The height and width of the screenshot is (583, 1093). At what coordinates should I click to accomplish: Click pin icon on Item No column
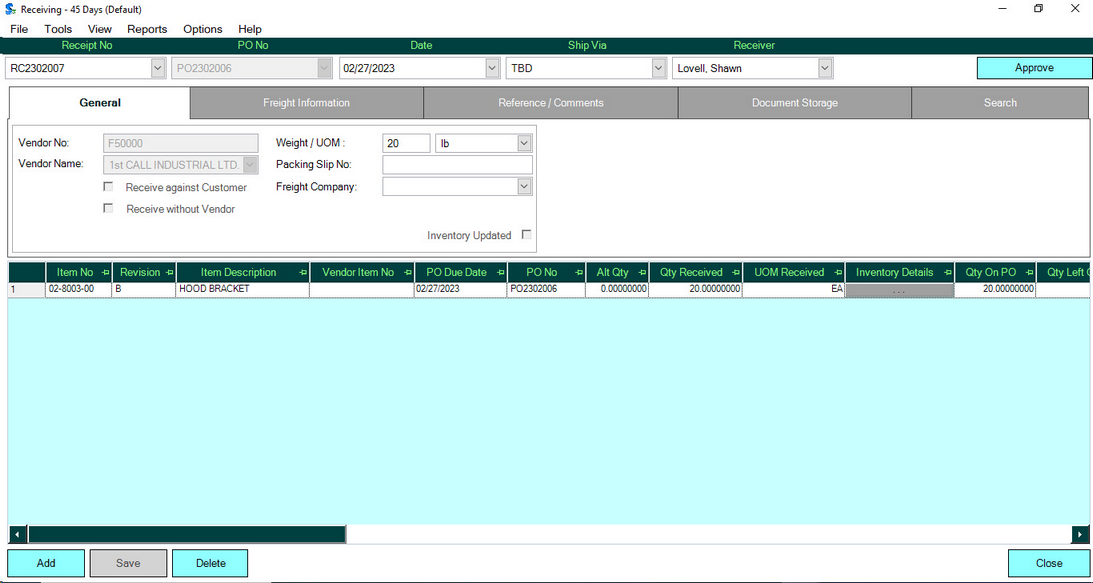(x=105, y=273)
